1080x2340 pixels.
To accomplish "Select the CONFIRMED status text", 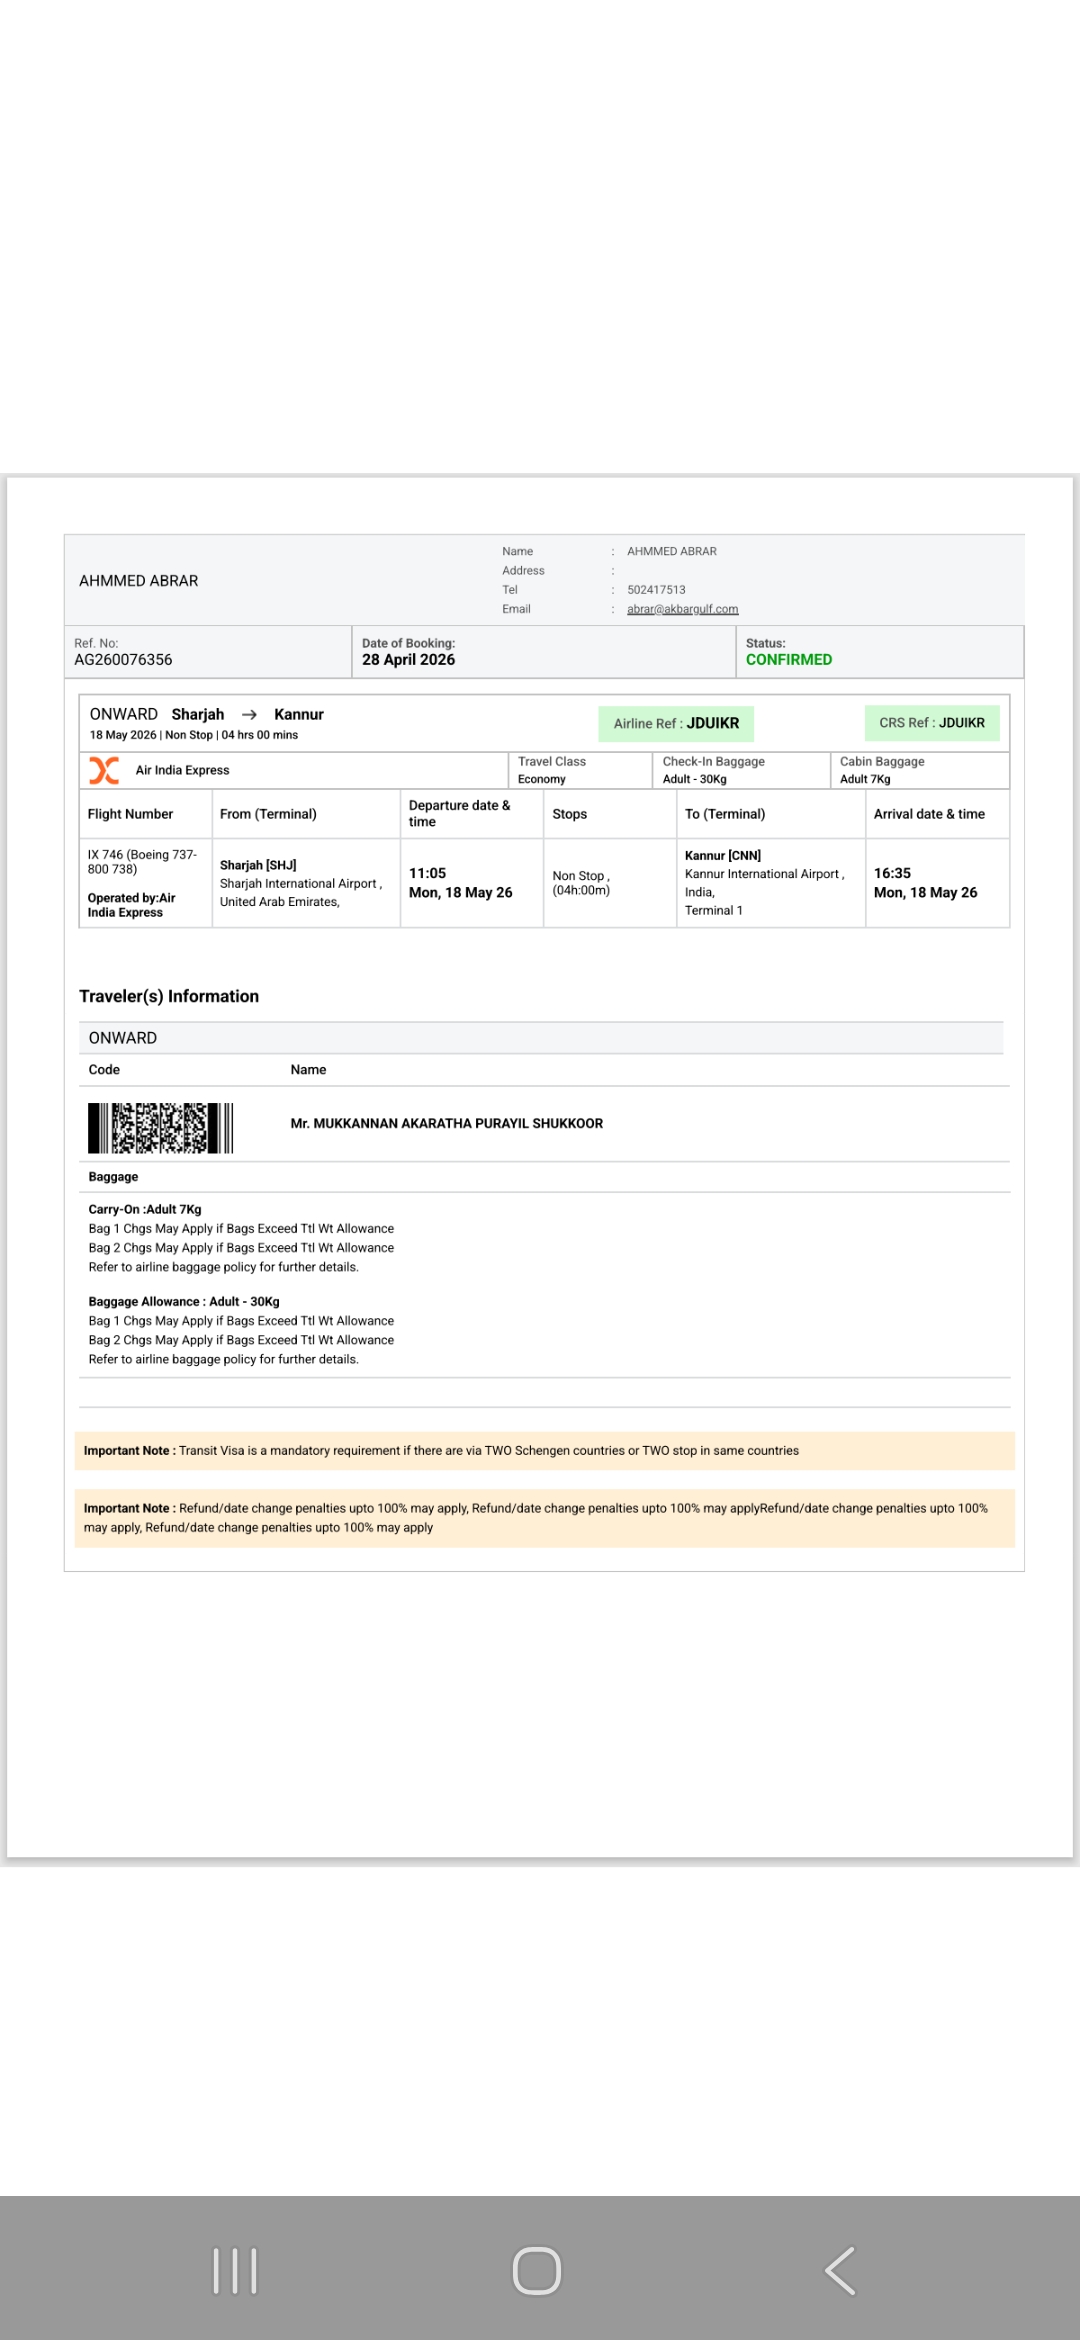I will (789, 660).
